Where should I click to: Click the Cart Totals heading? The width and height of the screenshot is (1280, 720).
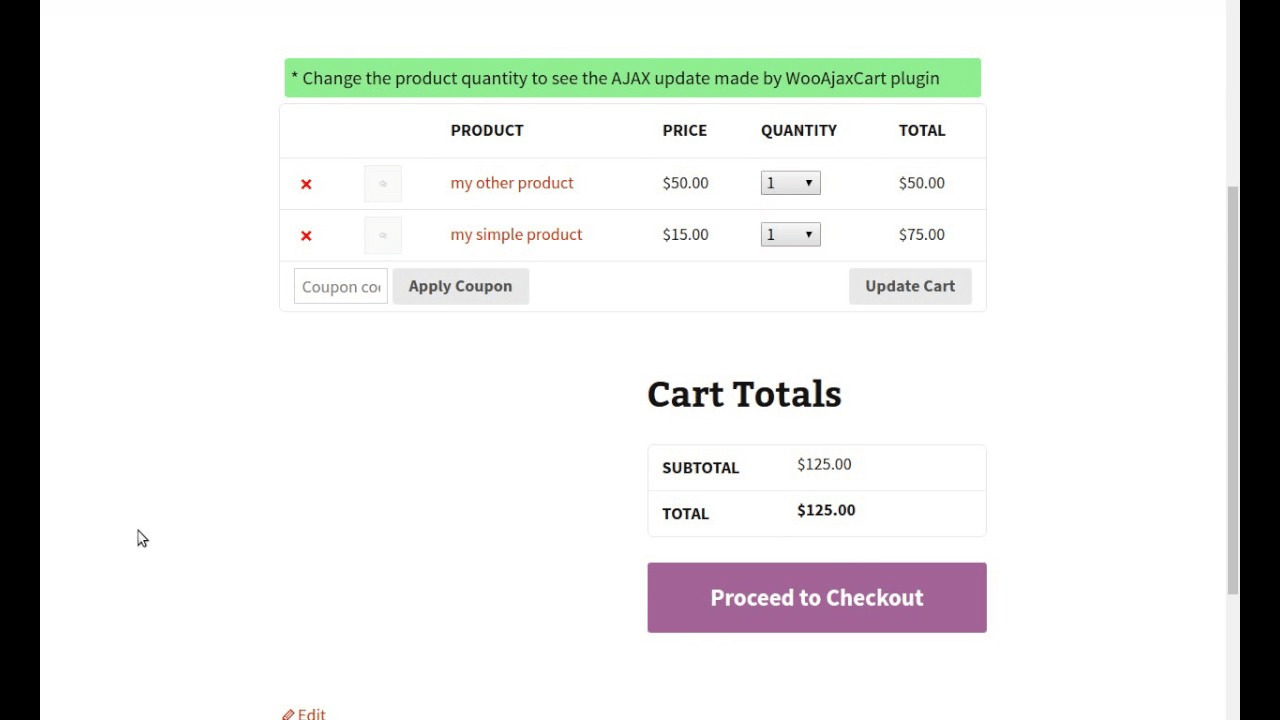coord(744,394)
